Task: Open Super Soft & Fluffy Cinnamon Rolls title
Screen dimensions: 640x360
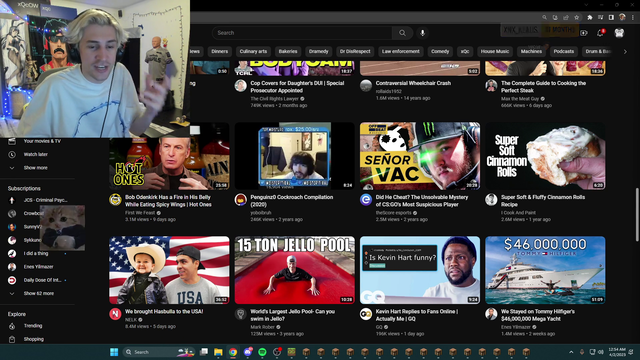Action: click(543, 201)
